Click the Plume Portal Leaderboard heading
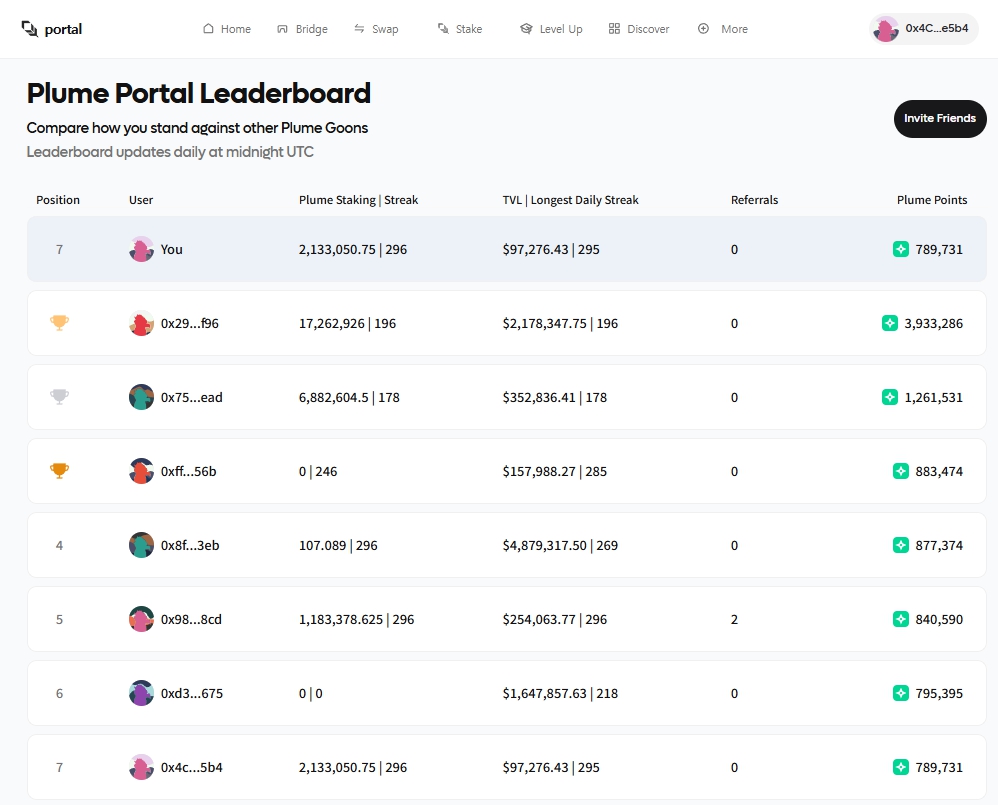 click(199, 94)
